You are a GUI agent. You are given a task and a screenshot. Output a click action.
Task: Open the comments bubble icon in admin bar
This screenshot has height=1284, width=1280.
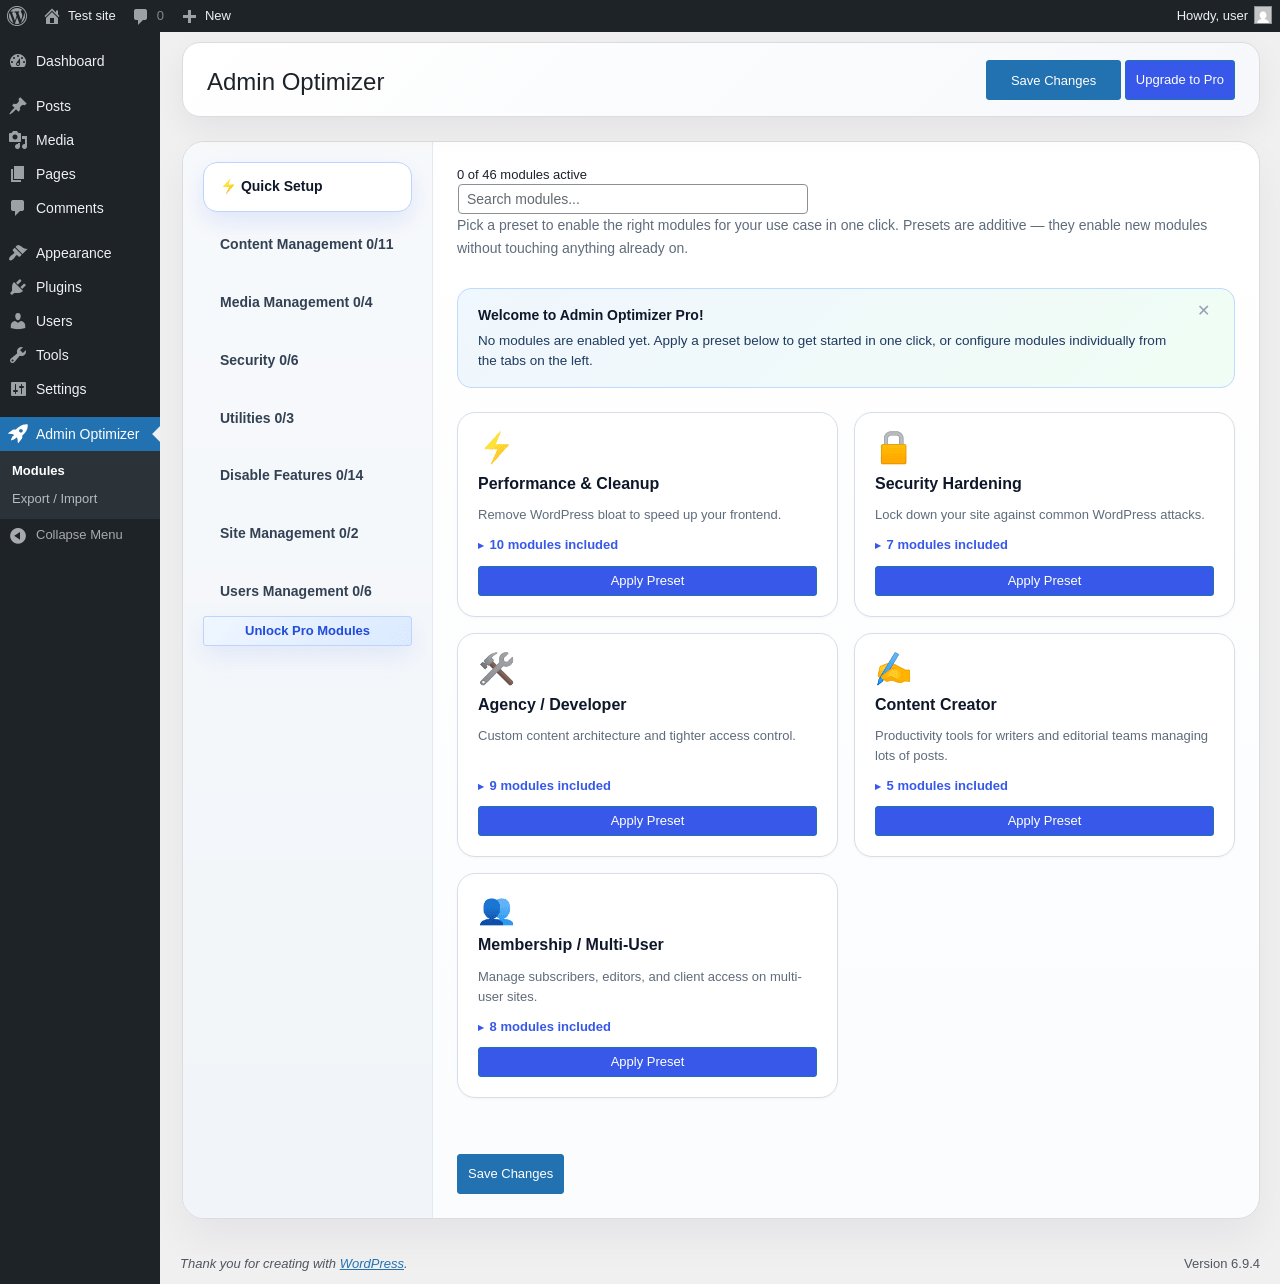[x=141, y=16]
